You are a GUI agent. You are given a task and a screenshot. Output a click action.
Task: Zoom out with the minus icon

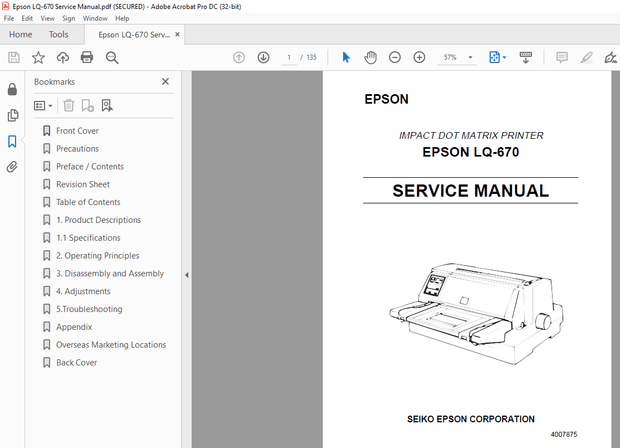(395, 58)
